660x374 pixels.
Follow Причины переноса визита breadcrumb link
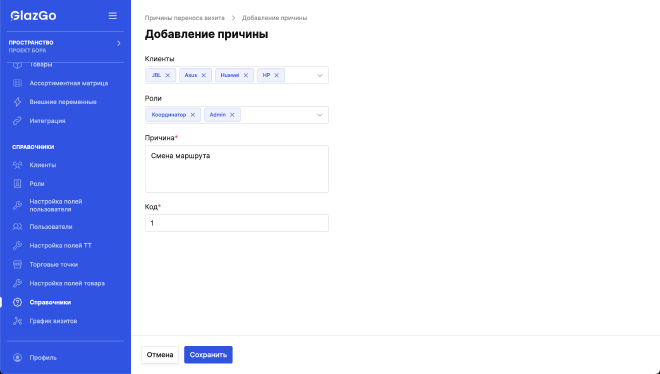185,18
